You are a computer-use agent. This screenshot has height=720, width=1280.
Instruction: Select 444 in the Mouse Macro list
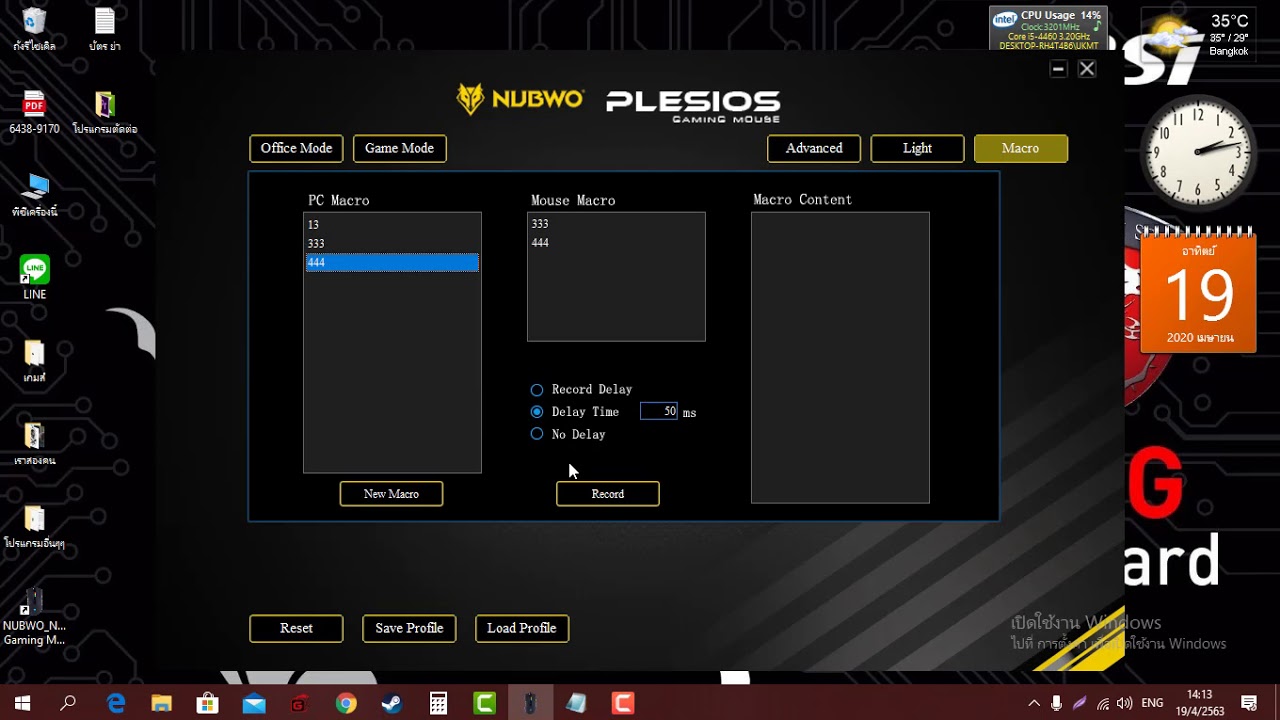(x=616, y=243)
